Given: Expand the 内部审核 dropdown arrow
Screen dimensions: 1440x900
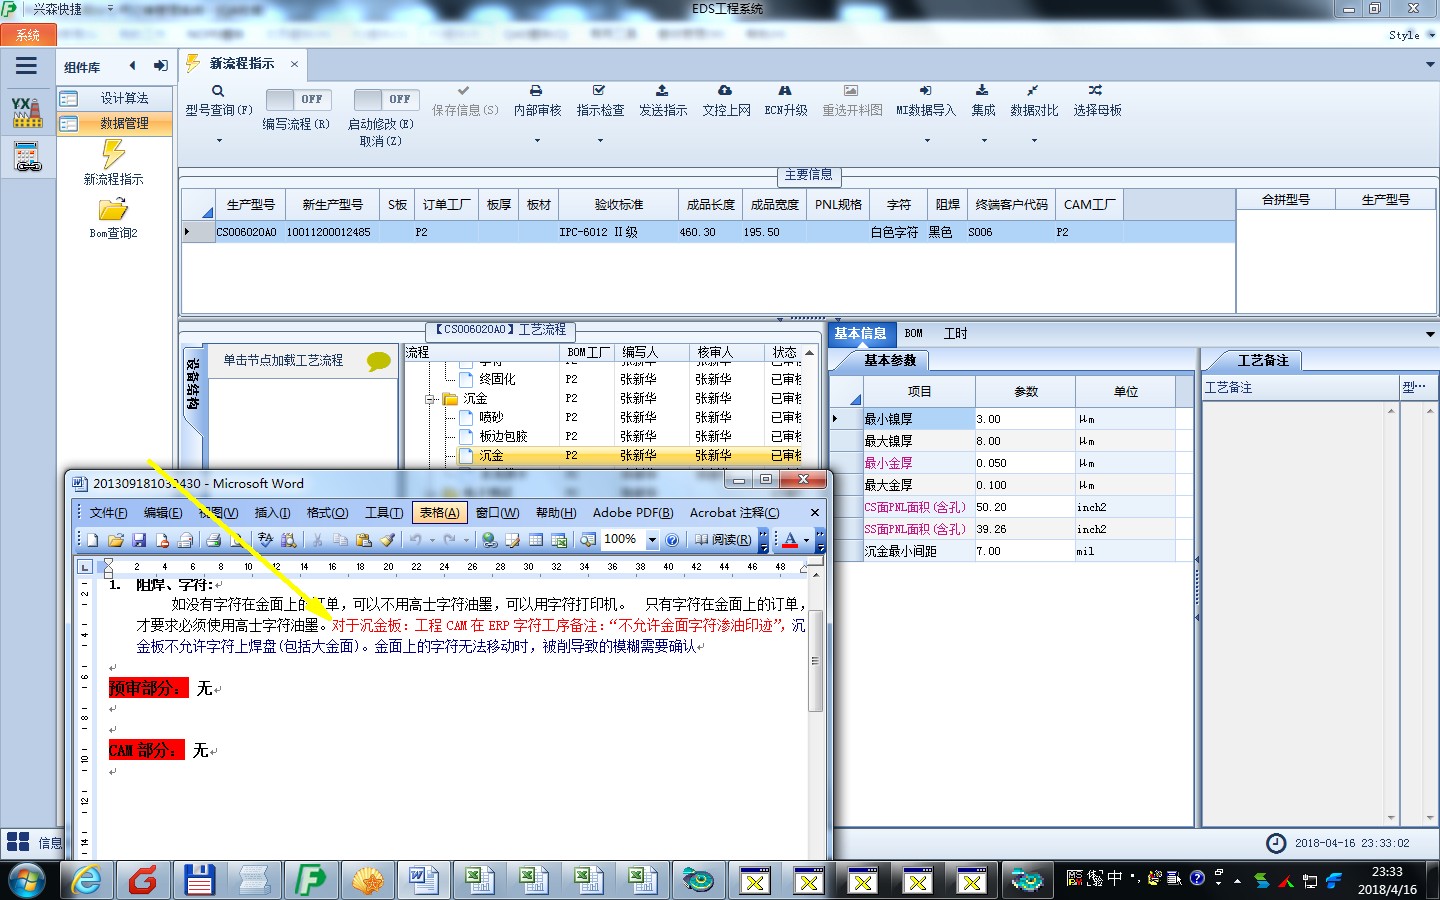Looking at the screenshot, I should (x=537, y=140).
